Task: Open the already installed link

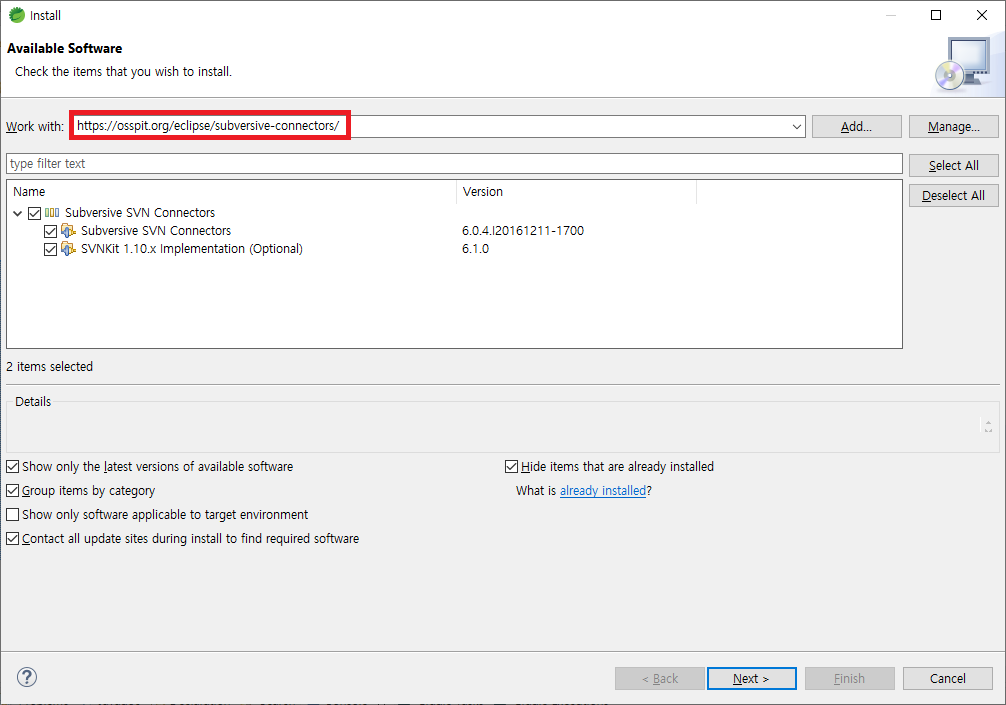Action: tap(603, 491)
